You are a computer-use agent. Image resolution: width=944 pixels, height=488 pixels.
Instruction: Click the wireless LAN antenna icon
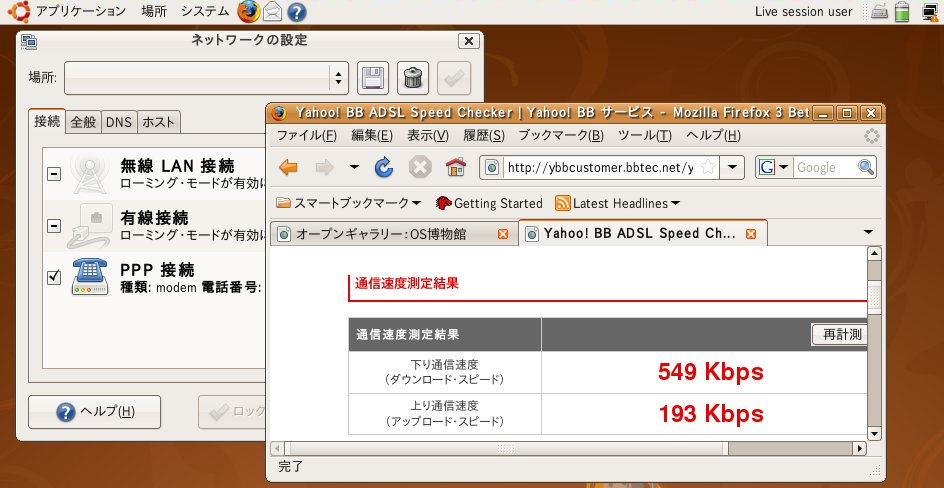coord(89,174)
